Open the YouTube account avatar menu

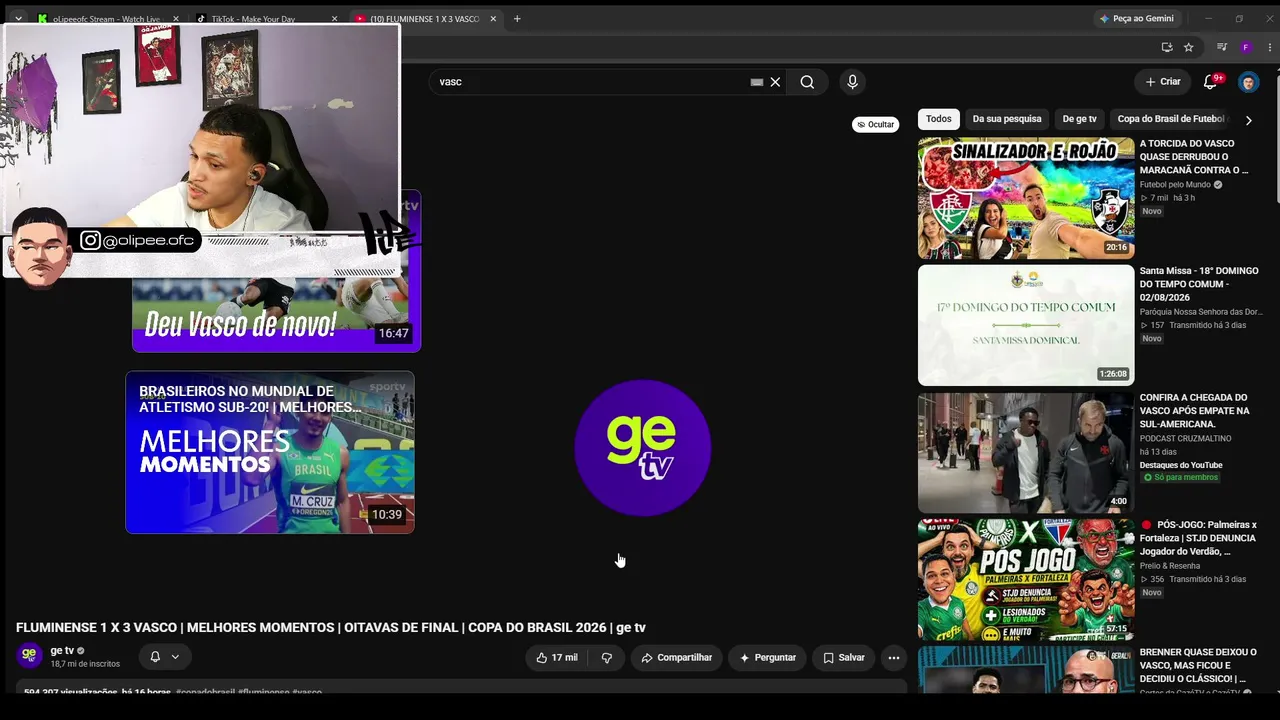(x=1248, y=82)
